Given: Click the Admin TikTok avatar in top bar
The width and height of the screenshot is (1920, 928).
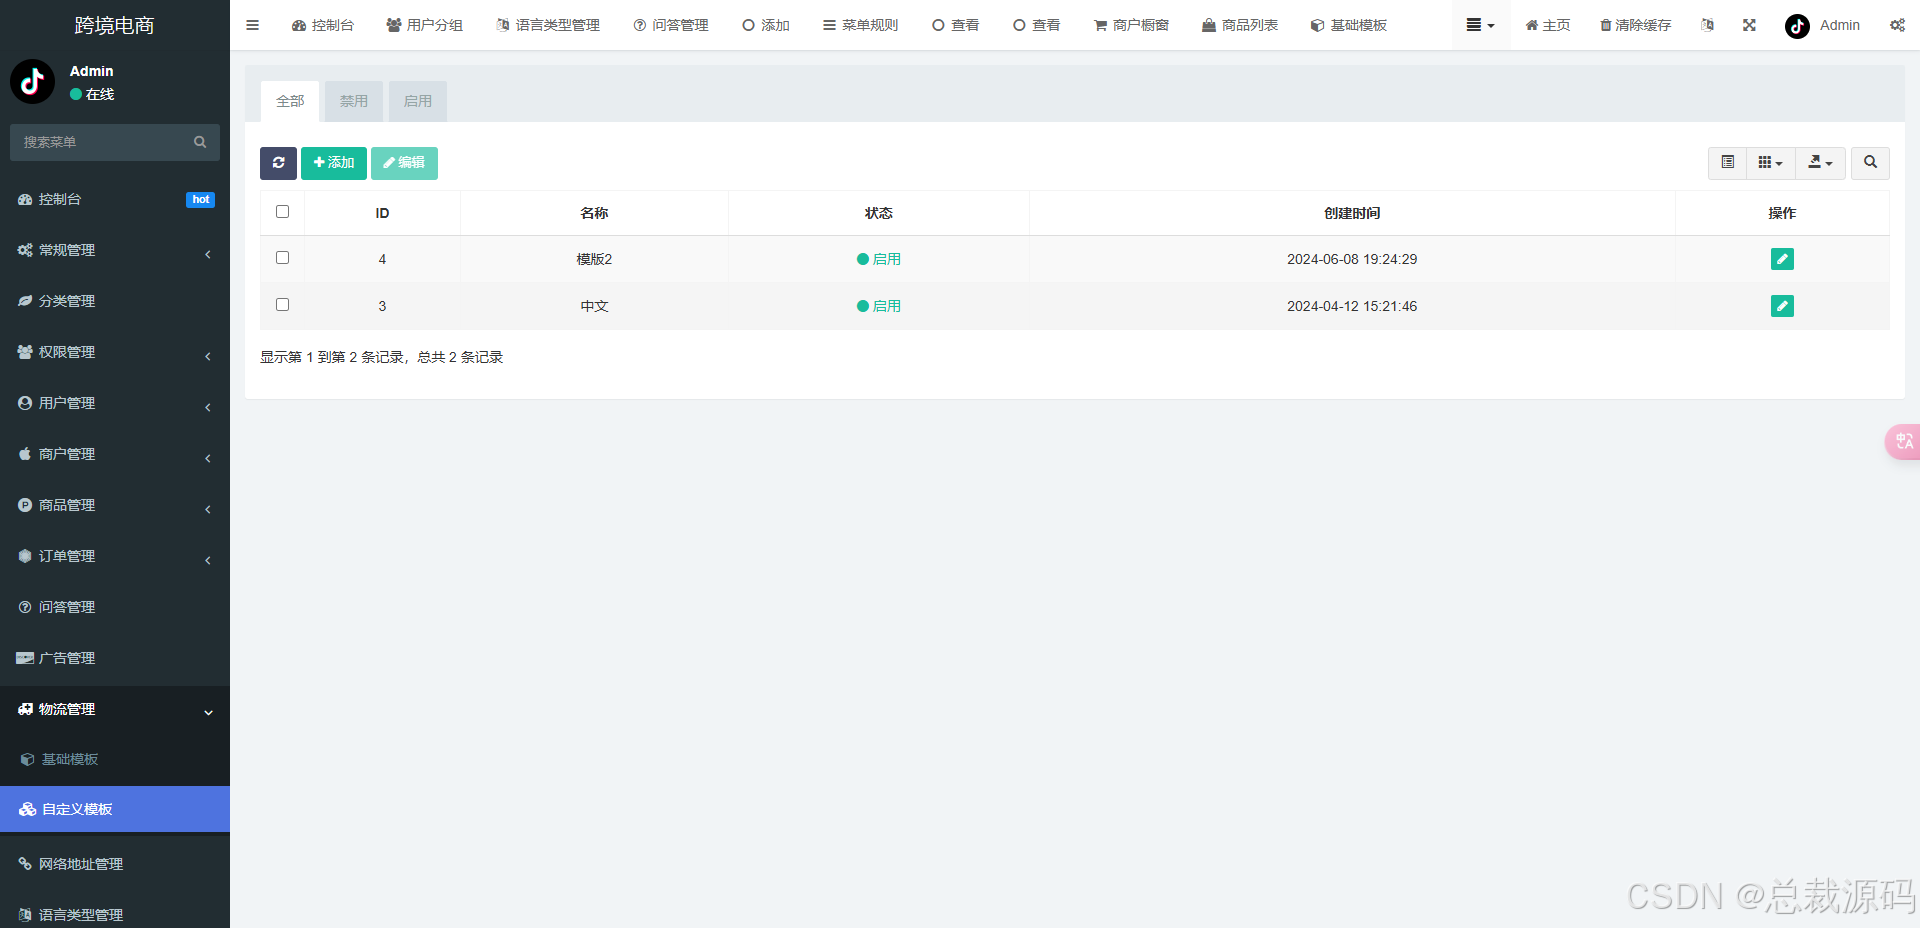Looking at the screenshot, I should point(1797,26).
